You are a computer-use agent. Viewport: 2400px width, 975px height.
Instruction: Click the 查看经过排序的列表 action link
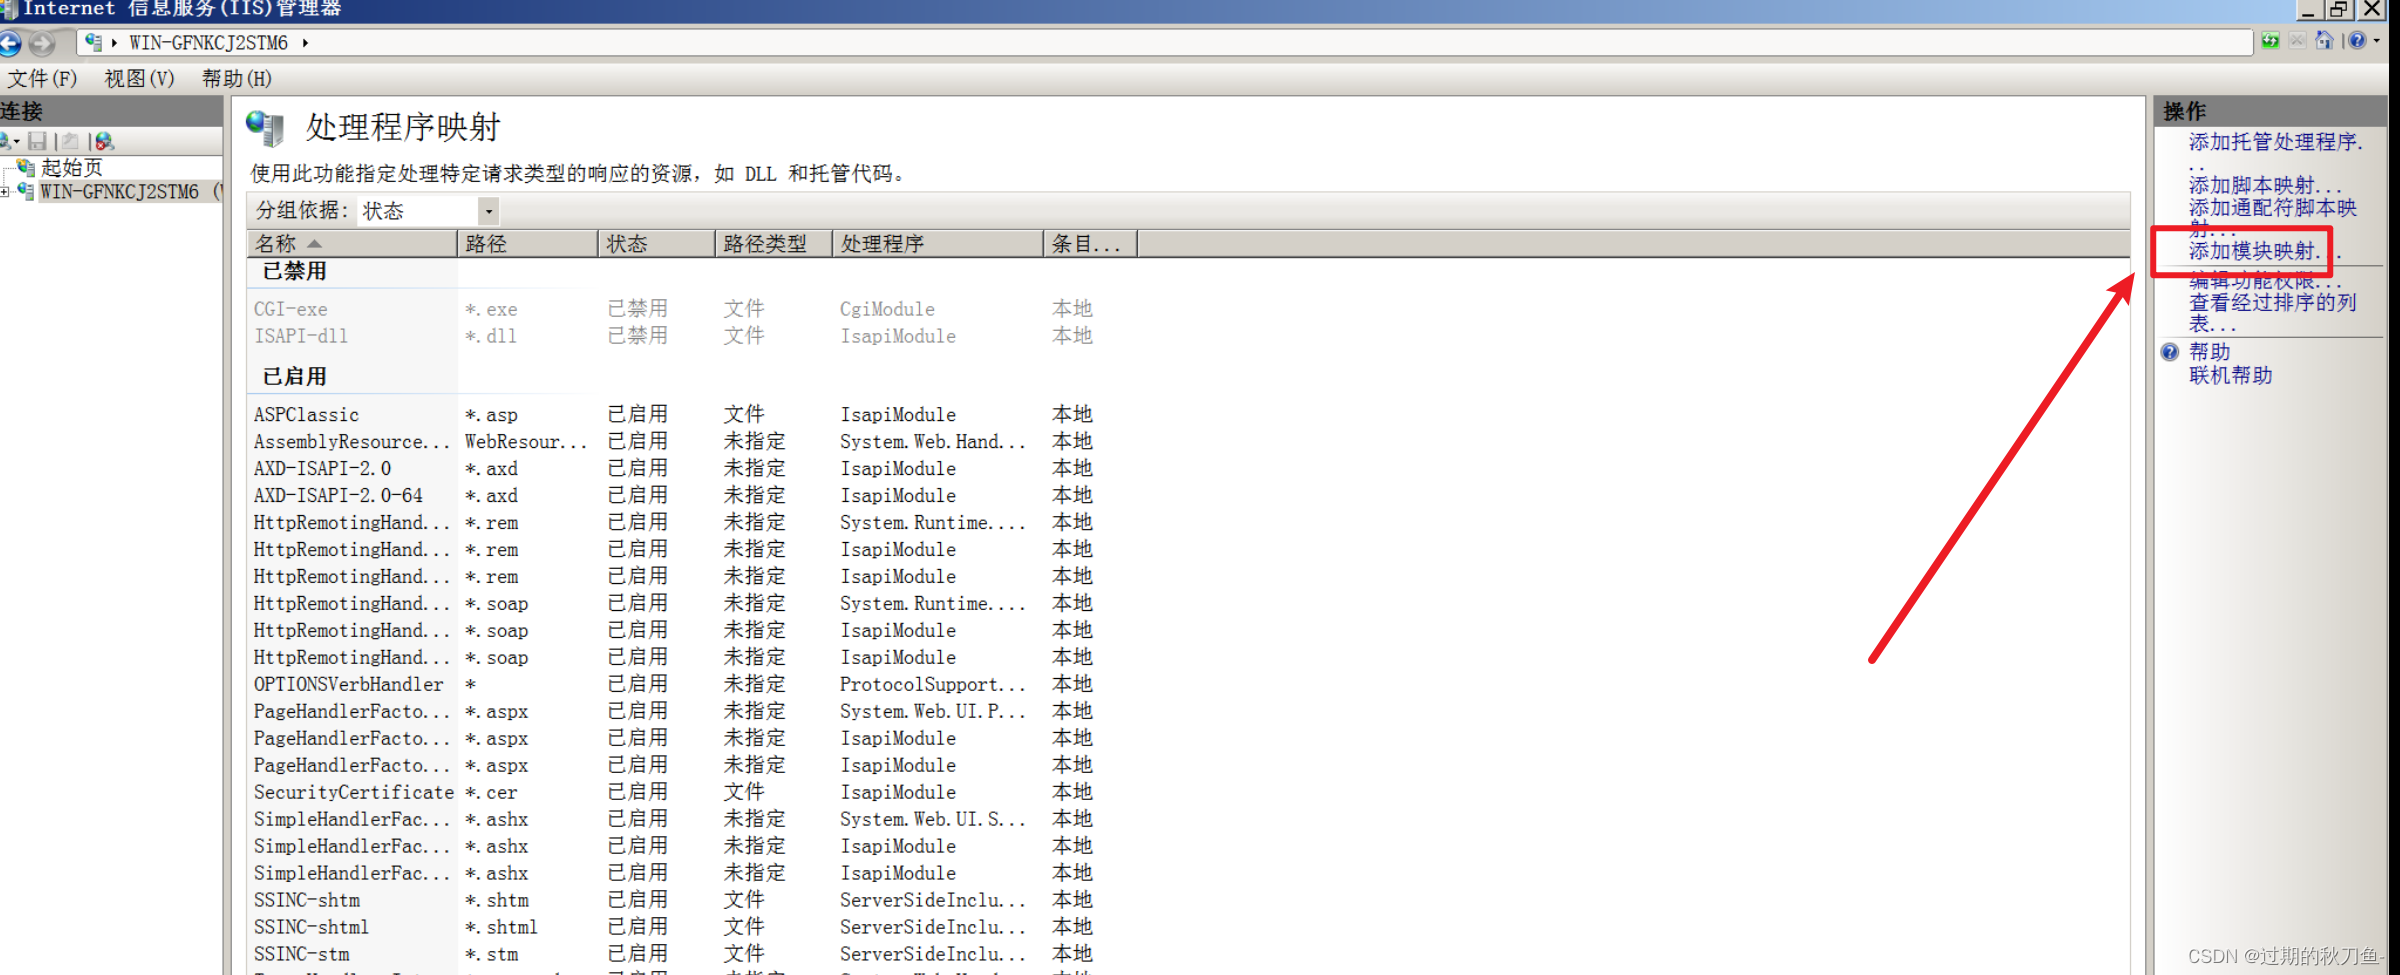2273,313
